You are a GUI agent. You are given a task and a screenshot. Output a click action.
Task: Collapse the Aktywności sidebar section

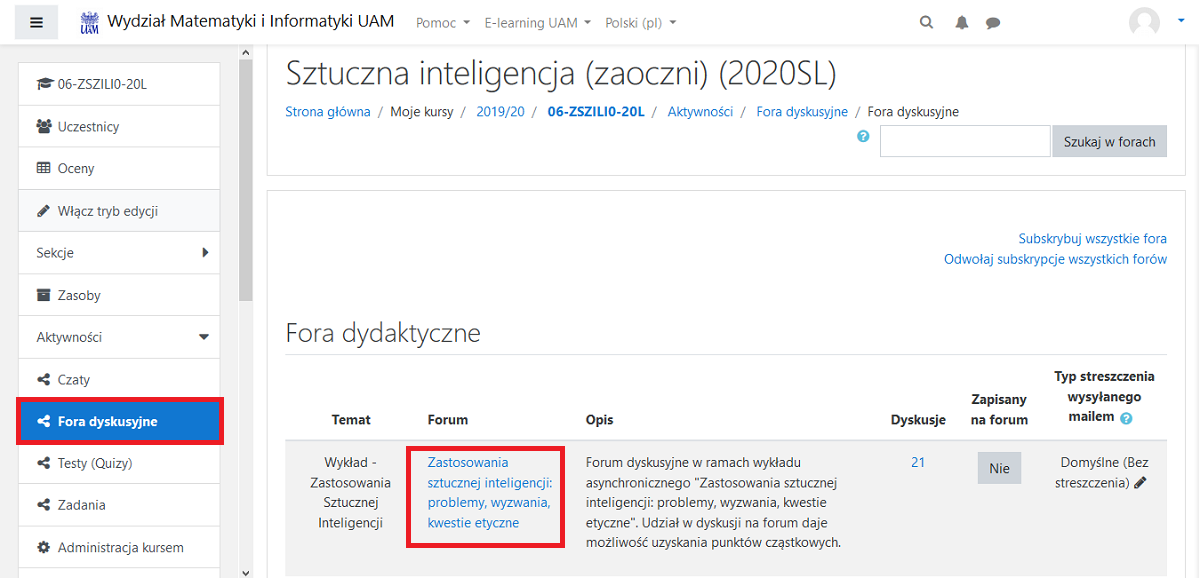pos(119,336)
